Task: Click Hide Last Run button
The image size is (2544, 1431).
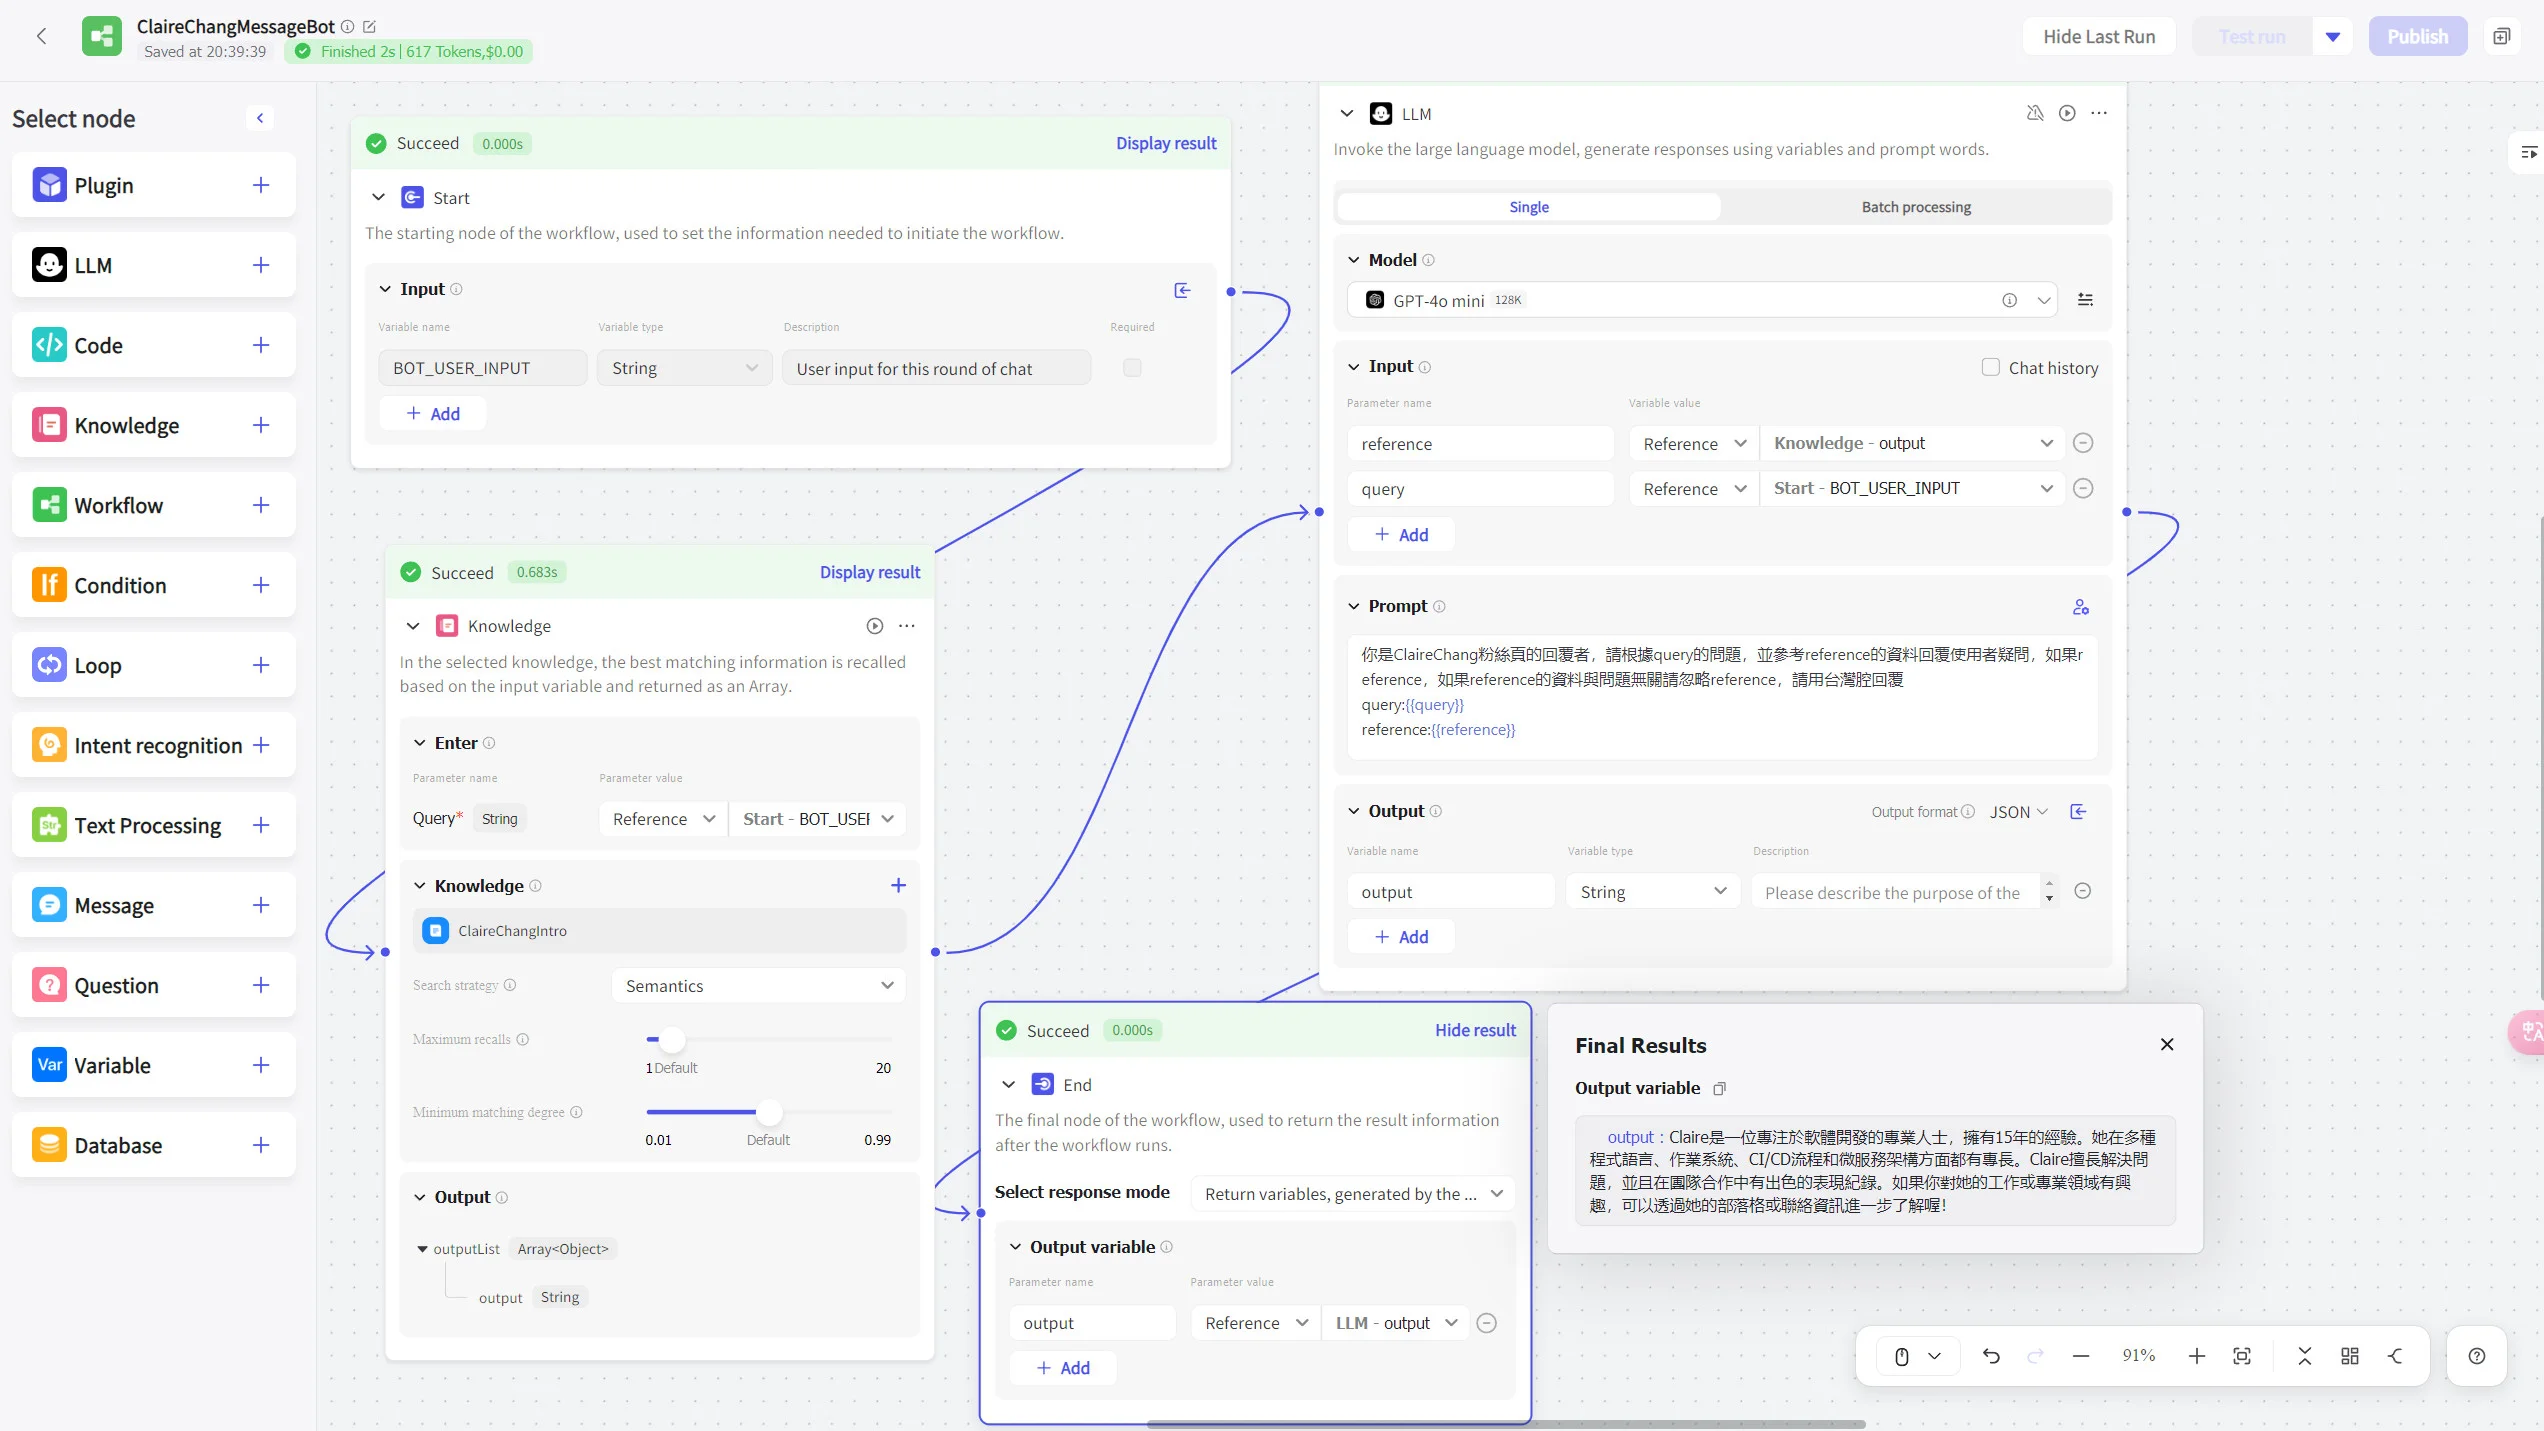Action: pos(2099,37)
